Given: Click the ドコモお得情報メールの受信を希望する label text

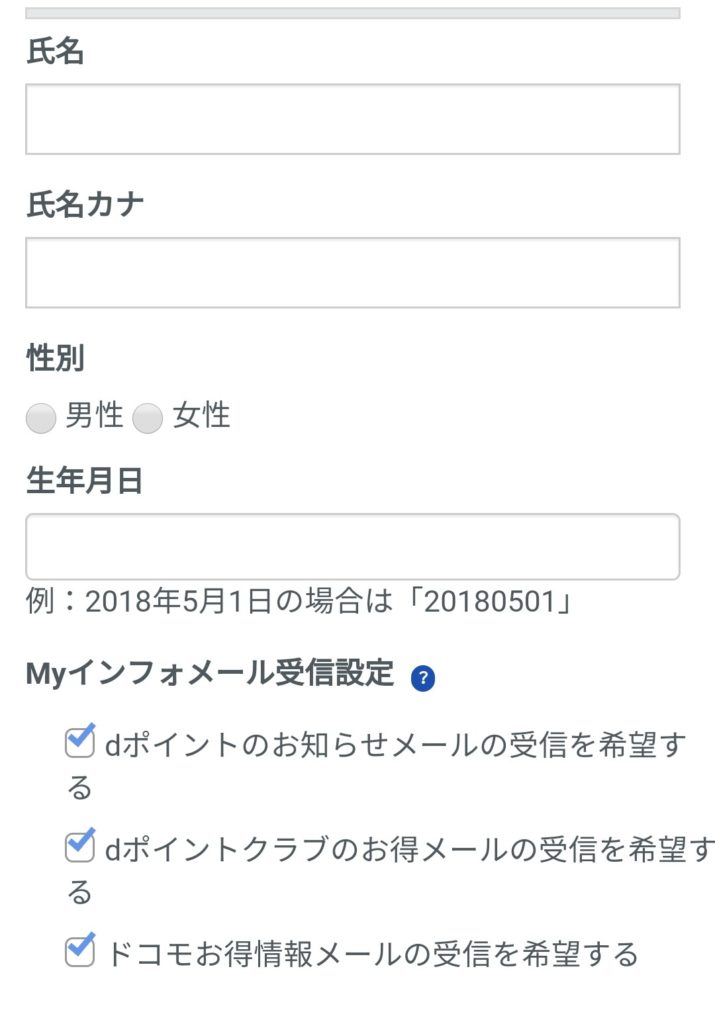Looking at the screenshot, I should pos(372,954).
